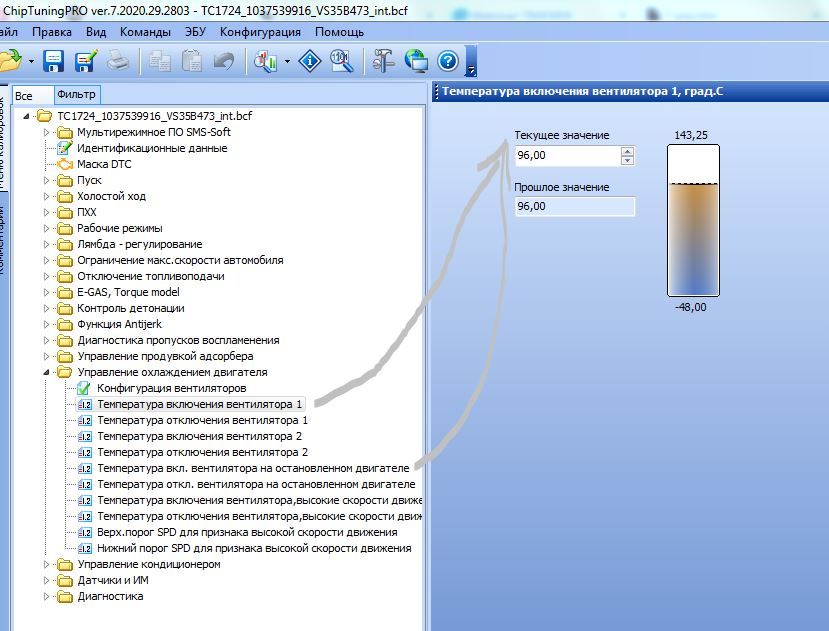Select Нижний порог SPD для признака высокой скорости
829x631 pixels.
[x=254, y=548]
